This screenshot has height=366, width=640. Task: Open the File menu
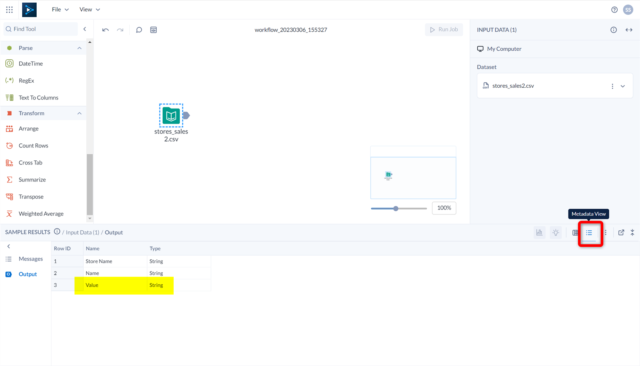pyautogui.click(x=60, y=9)
